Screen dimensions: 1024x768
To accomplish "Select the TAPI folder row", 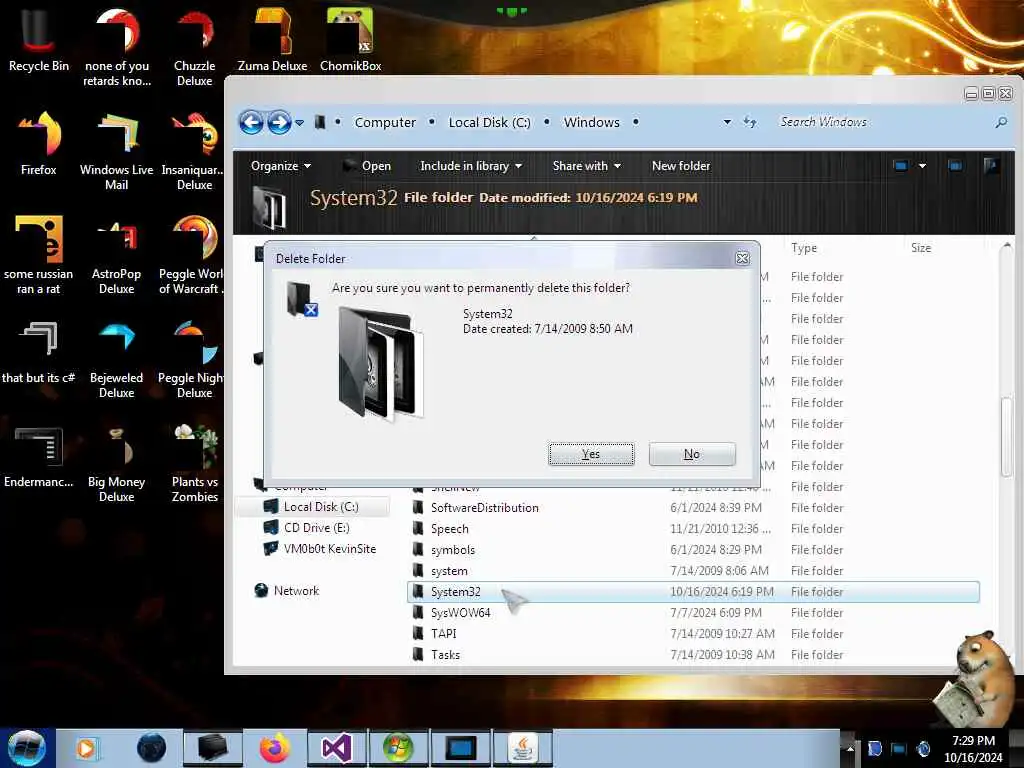I will pos(692,633).
